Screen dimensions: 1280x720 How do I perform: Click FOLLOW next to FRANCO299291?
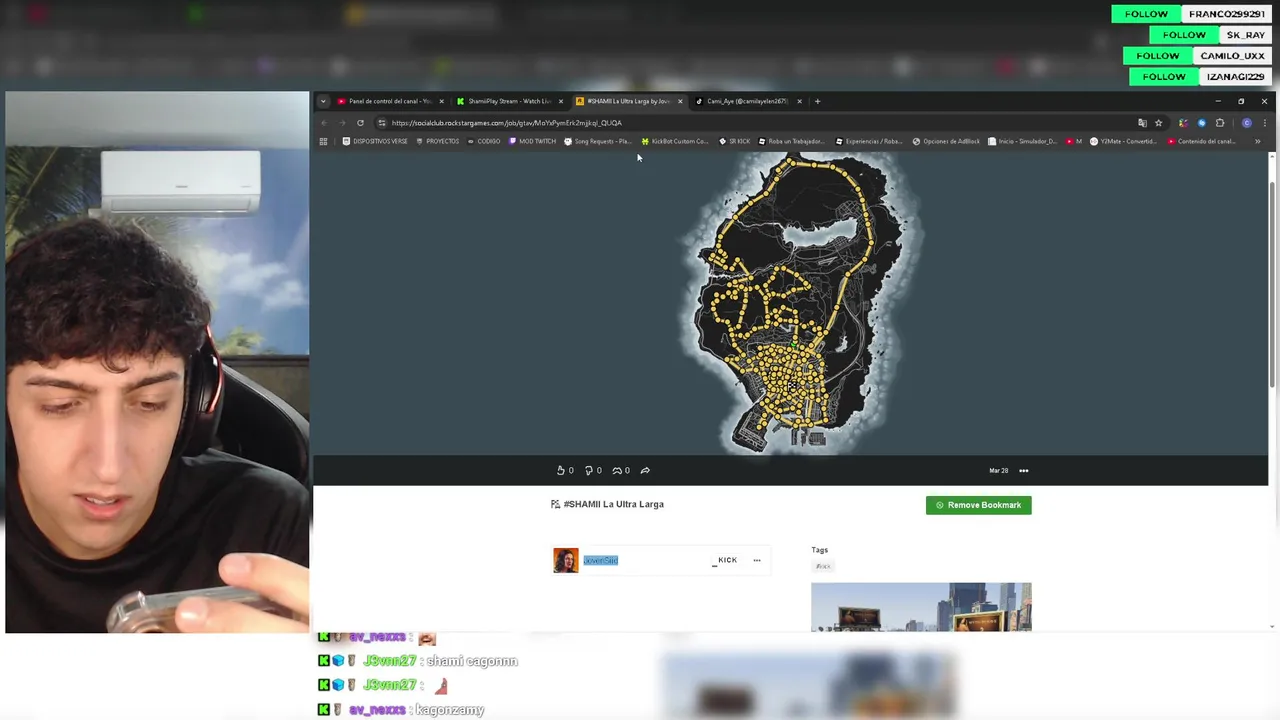tap(1146, 14)
